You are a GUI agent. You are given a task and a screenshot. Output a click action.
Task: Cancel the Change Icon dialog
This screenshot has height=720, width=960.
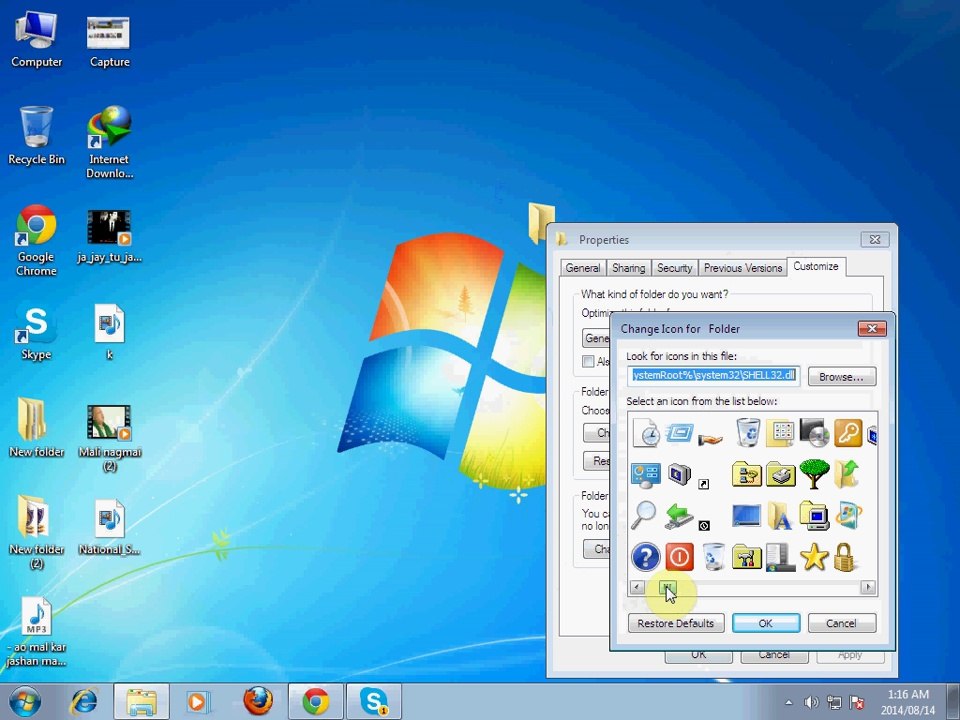point(842,623)
